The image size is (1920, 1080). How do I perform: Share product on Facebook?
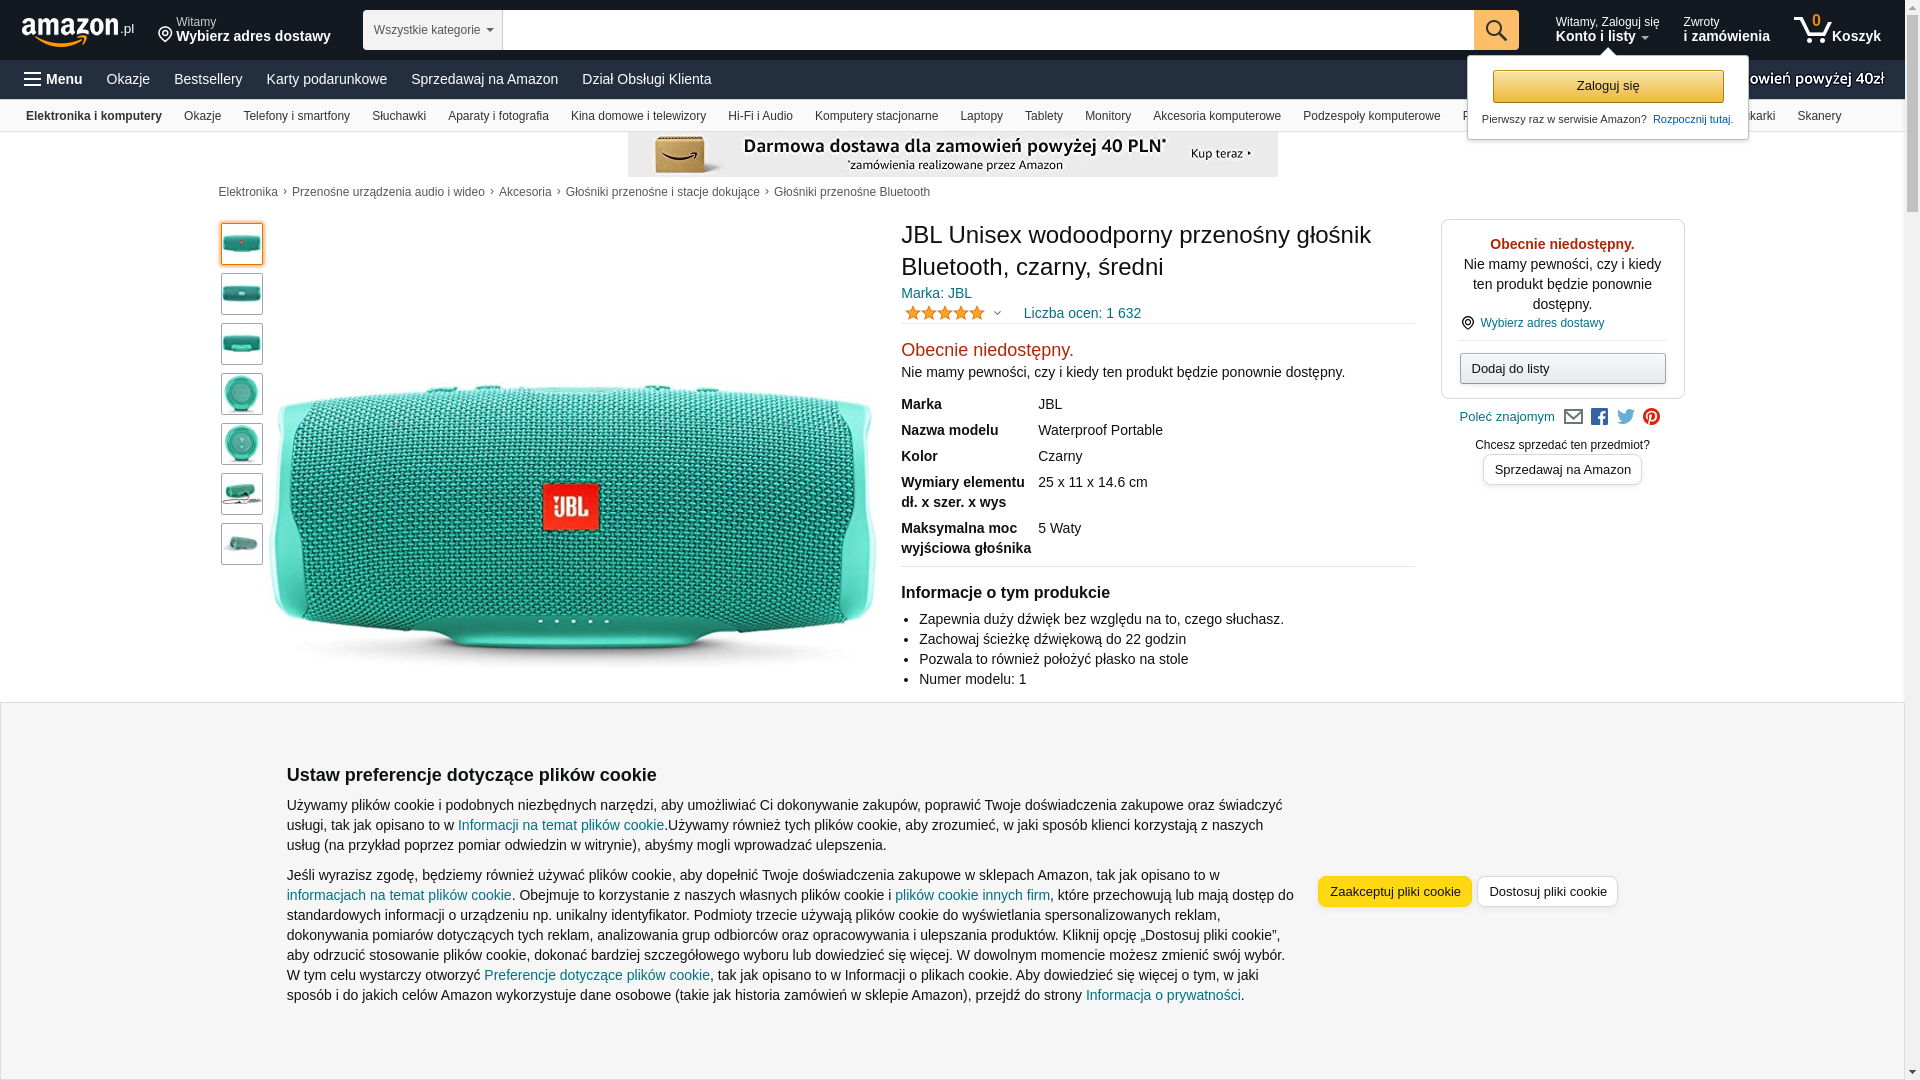click(x=1599, y=417)
